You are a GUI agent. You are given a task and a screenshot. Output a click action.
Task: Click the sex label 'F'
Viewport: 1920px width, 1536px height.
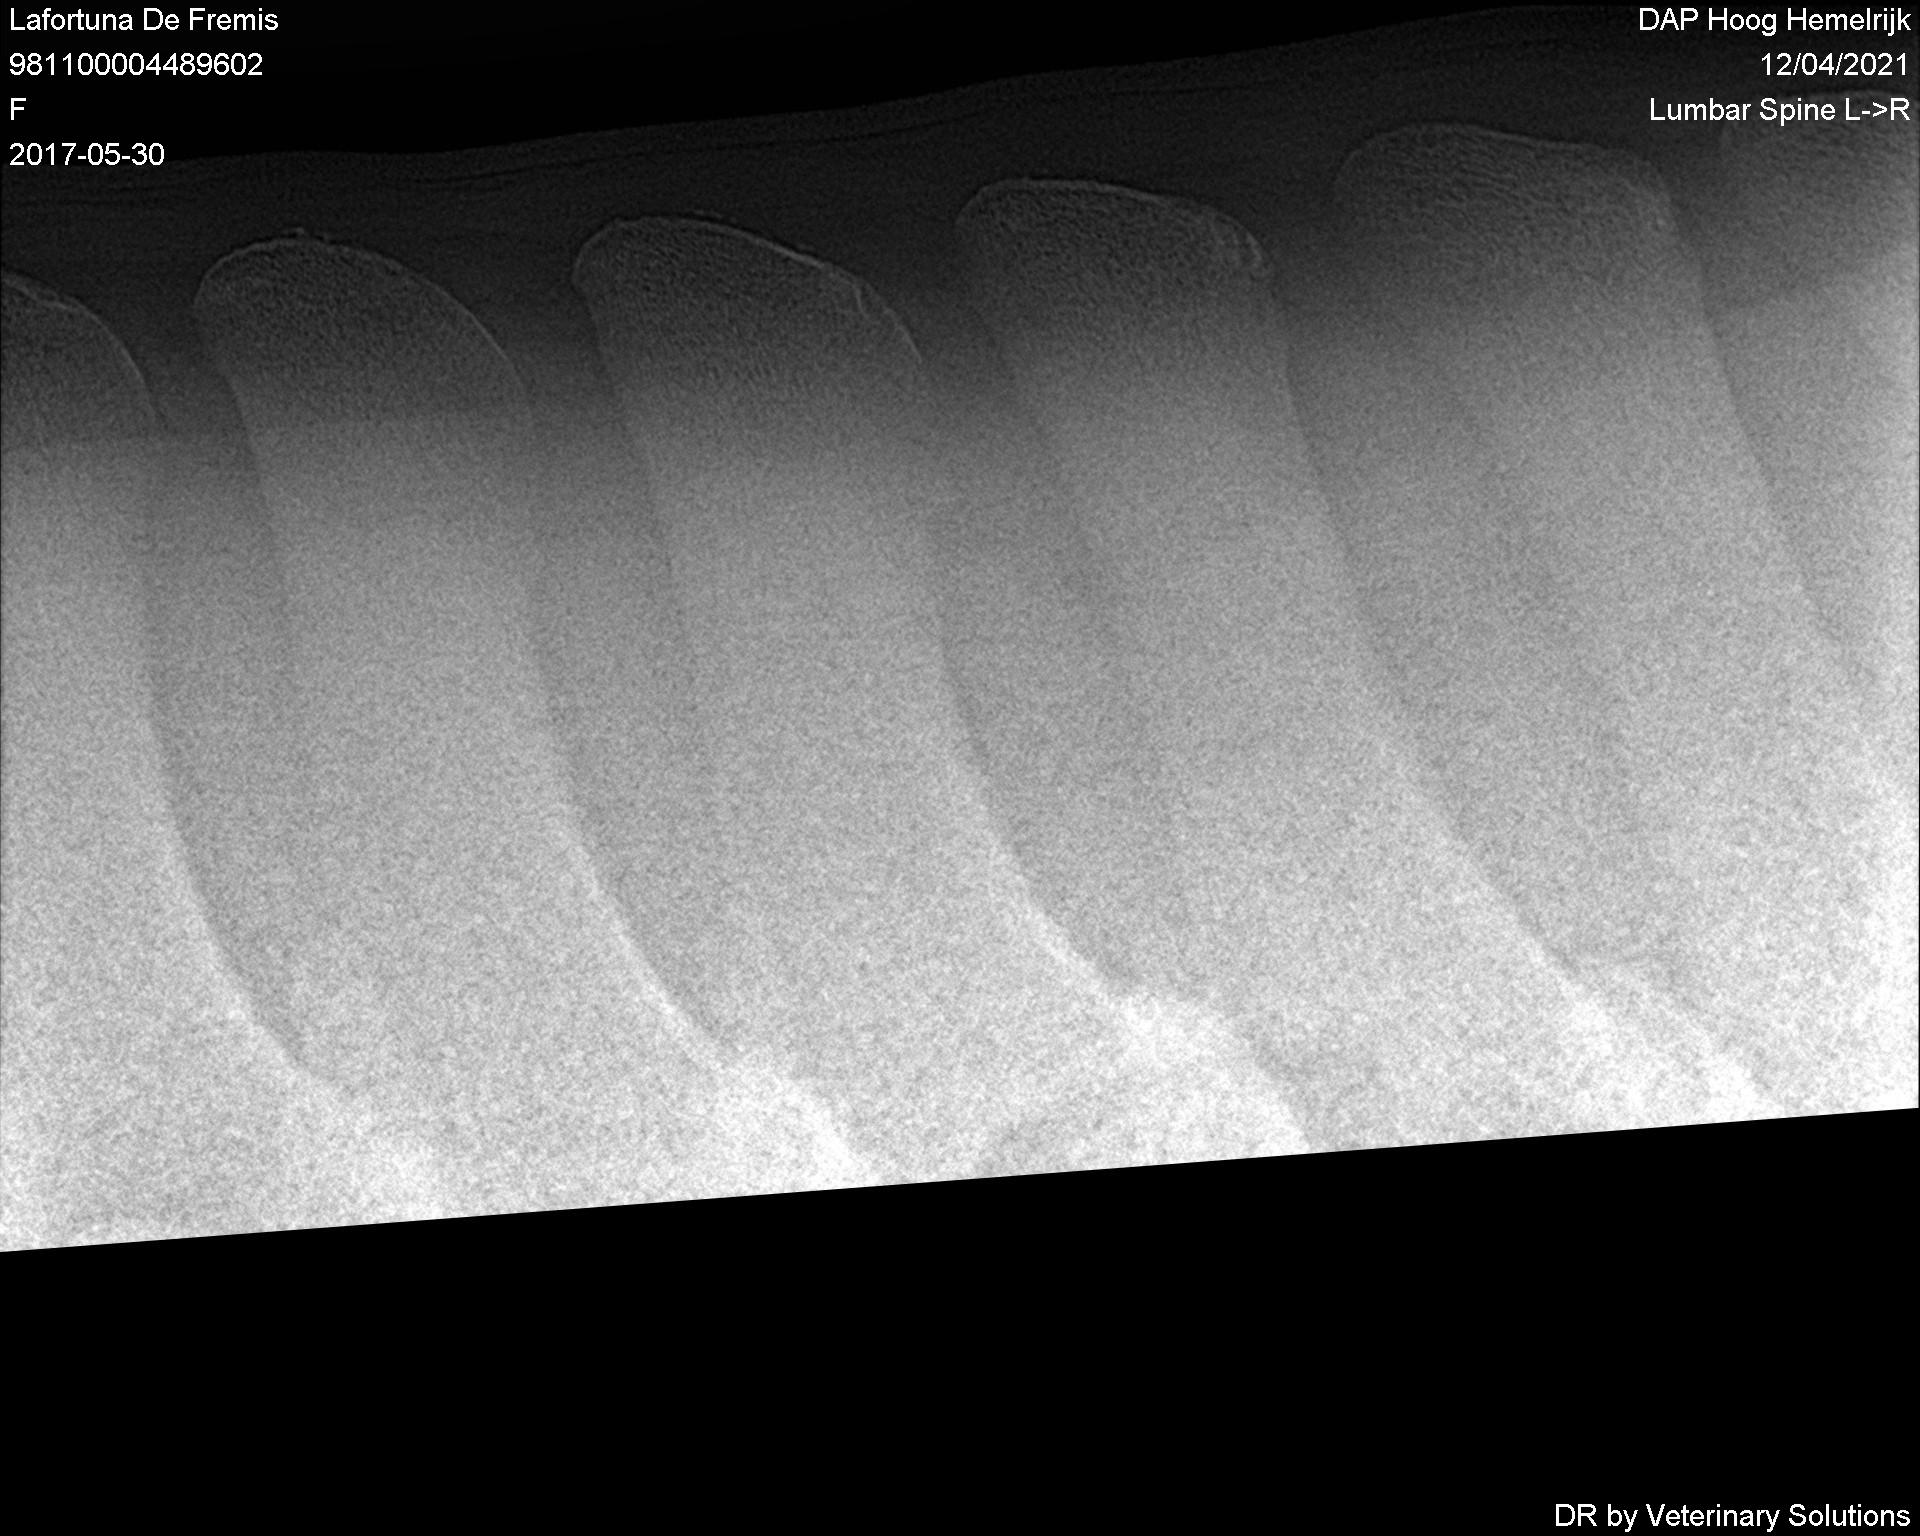(17, 109)
